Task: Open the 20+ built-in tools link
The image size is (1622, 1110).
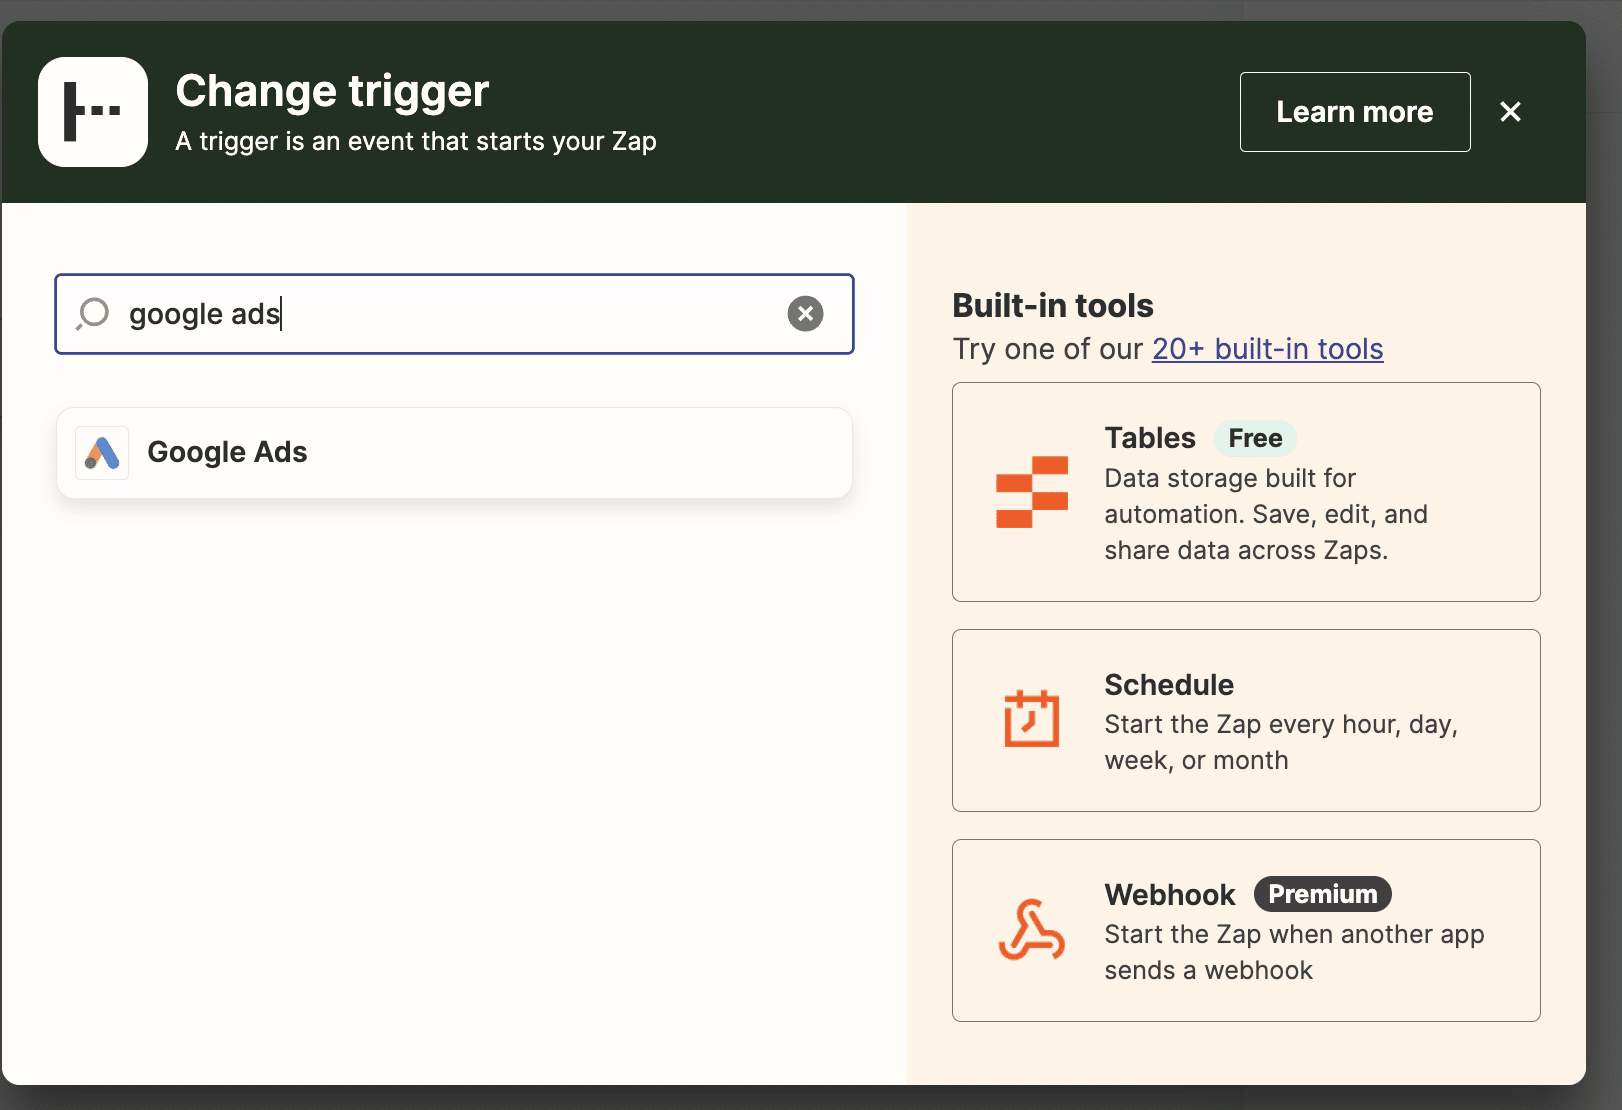Action: (x=1267, y=349)
